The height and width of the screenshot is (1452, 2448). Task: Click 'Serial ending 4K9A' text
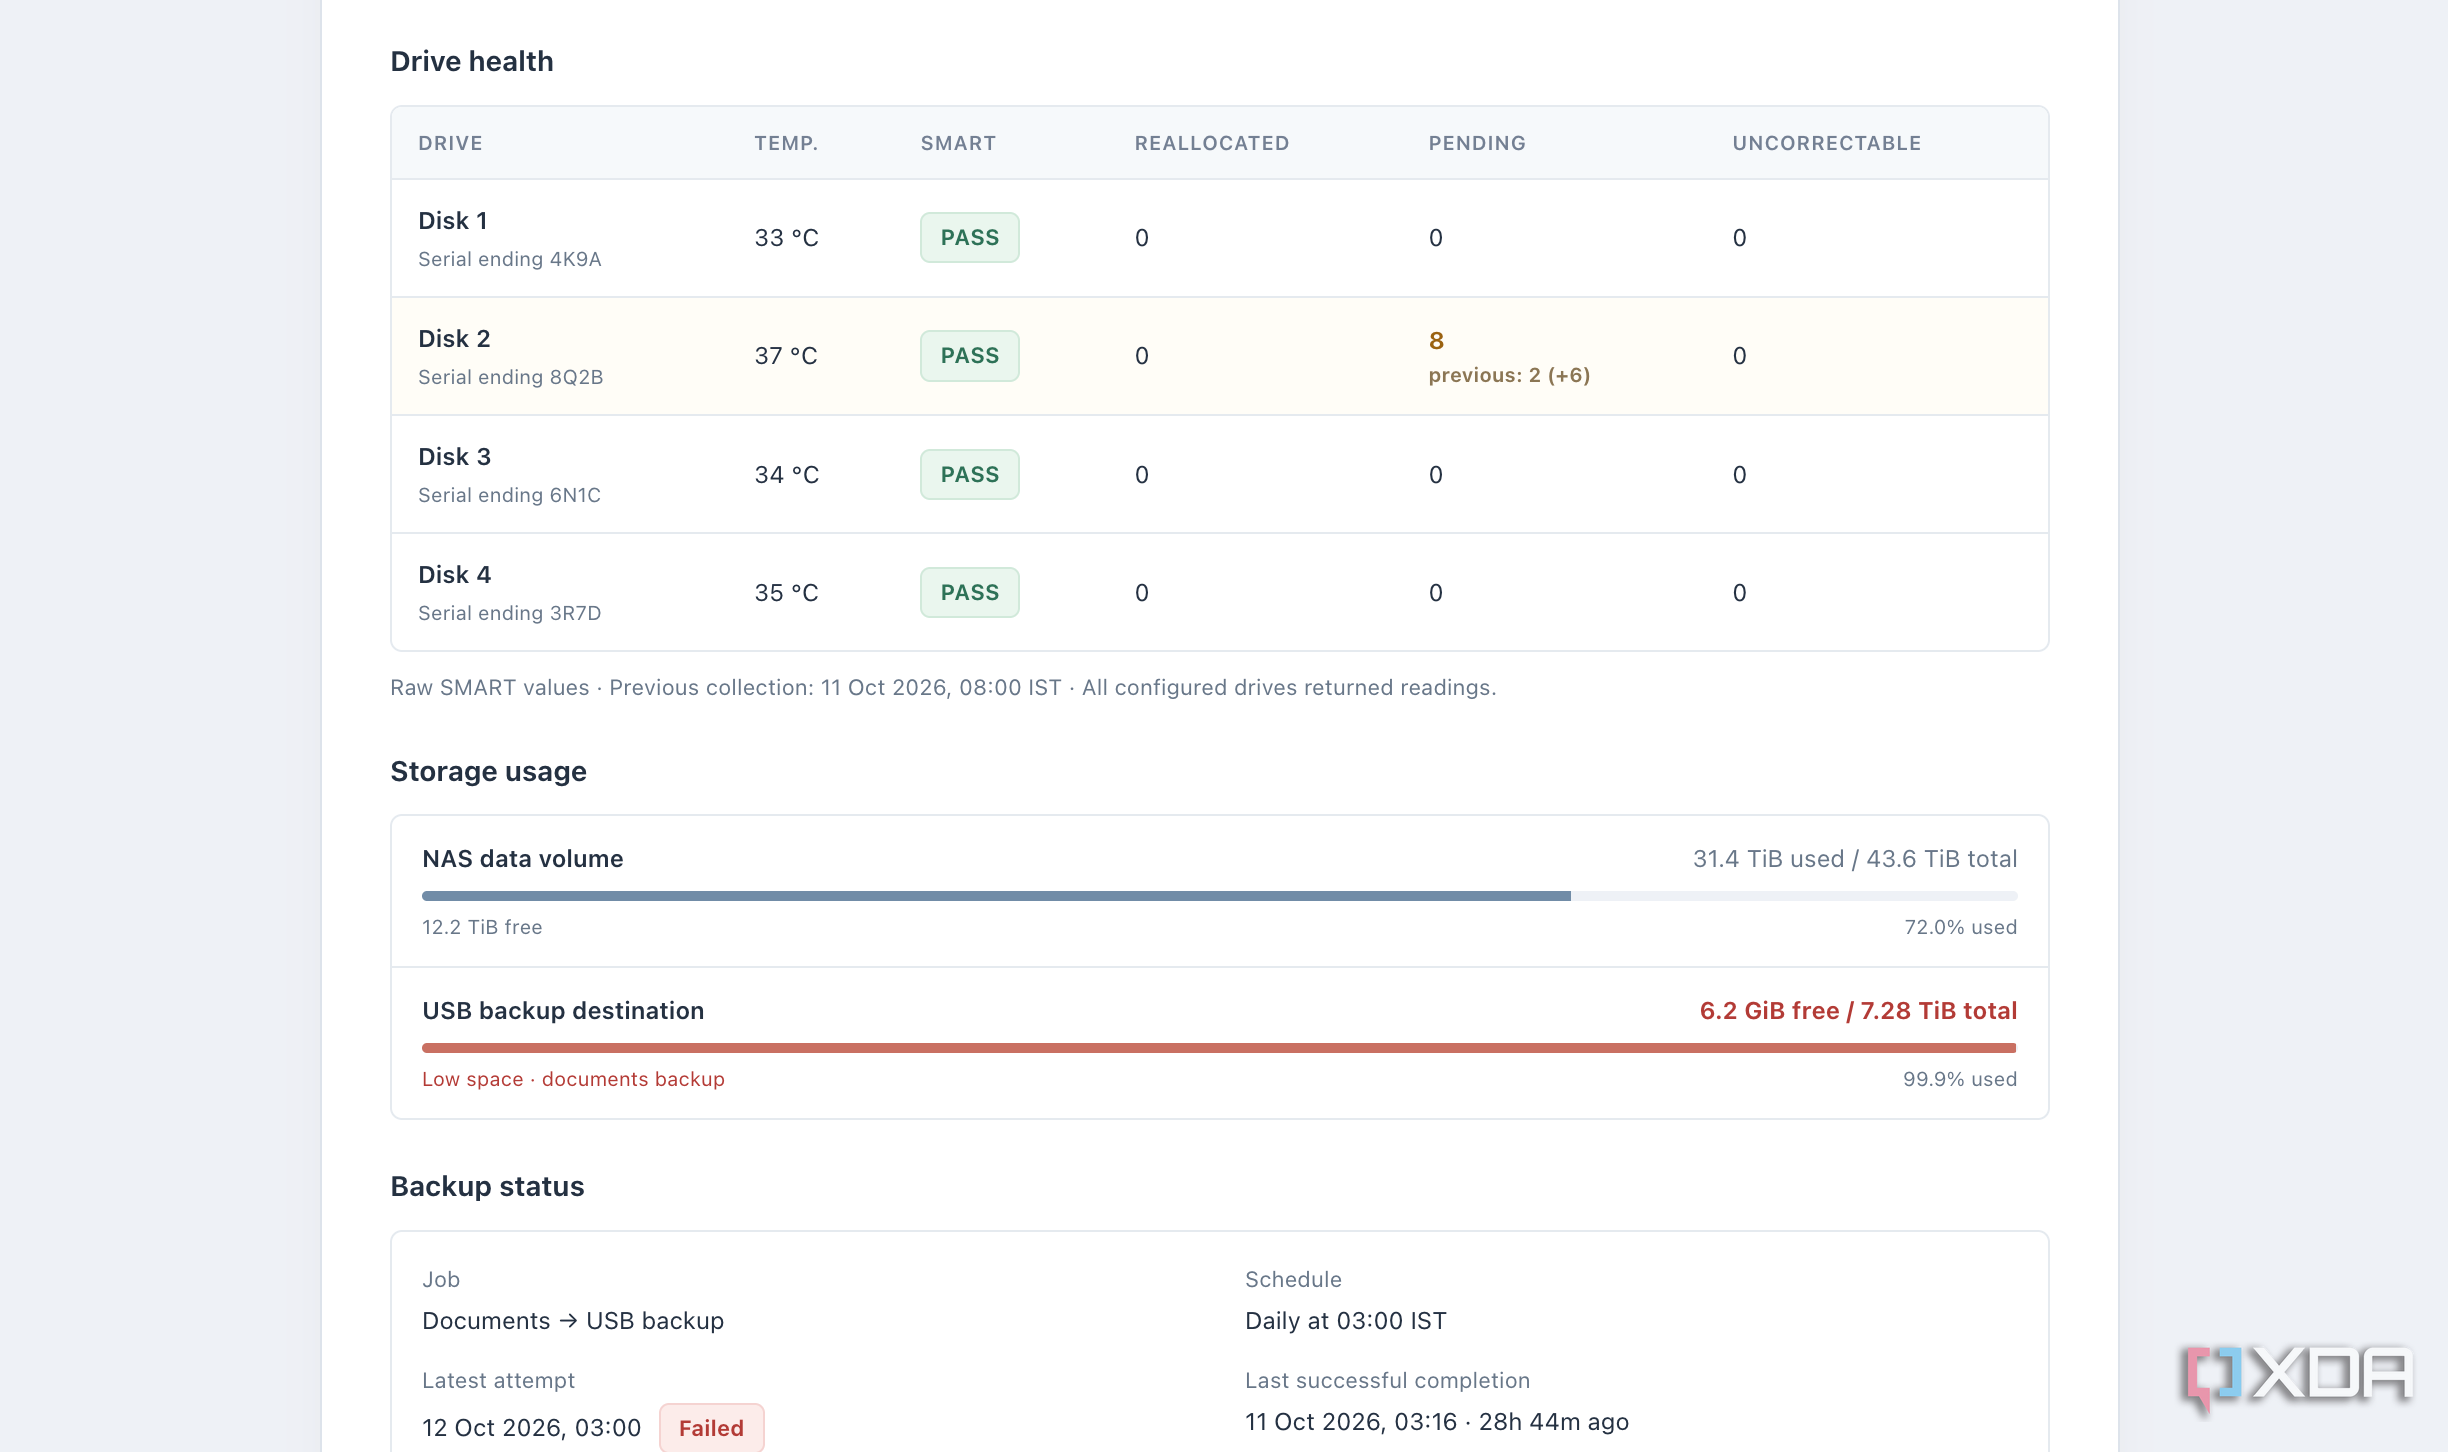click(510, 259)
